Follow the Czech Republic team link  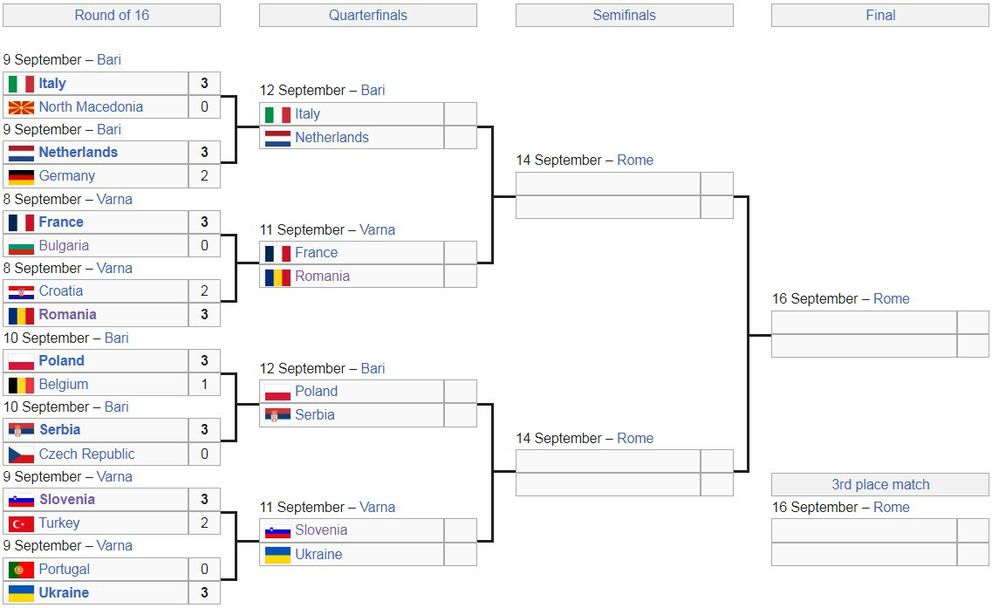pos(87,454)
